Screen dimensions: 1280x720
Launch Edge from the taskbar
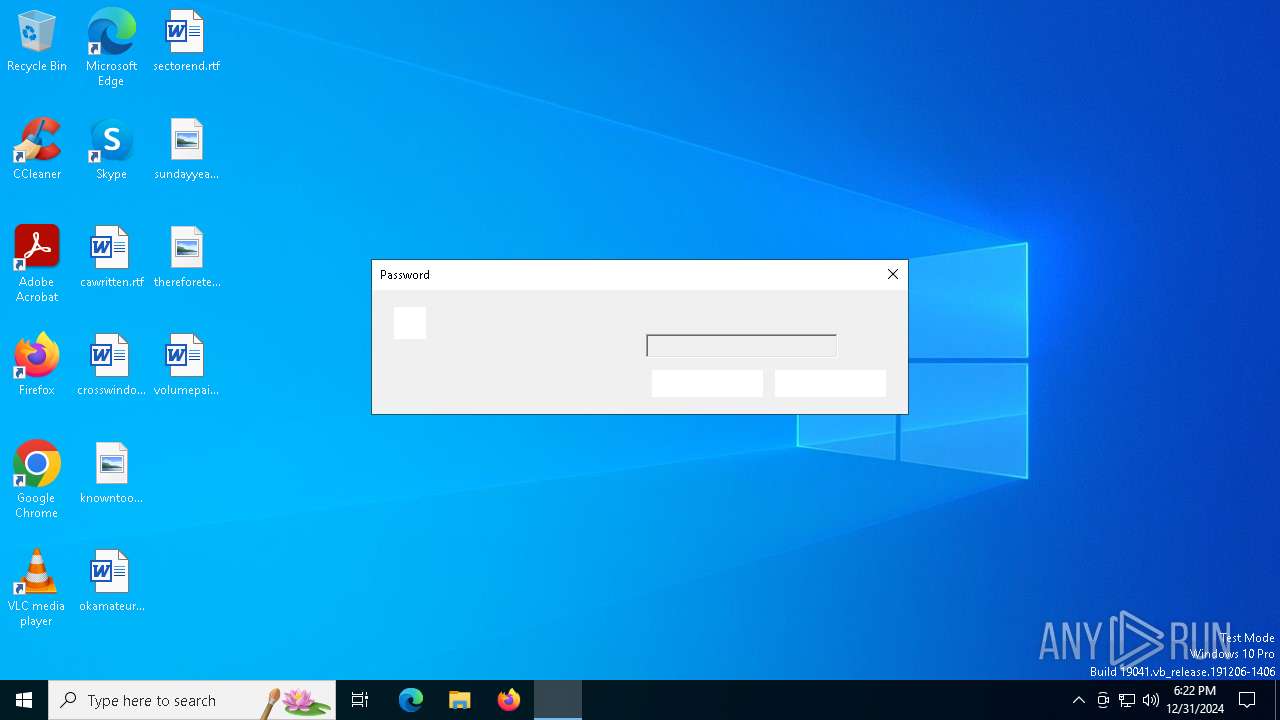[411, 700]
